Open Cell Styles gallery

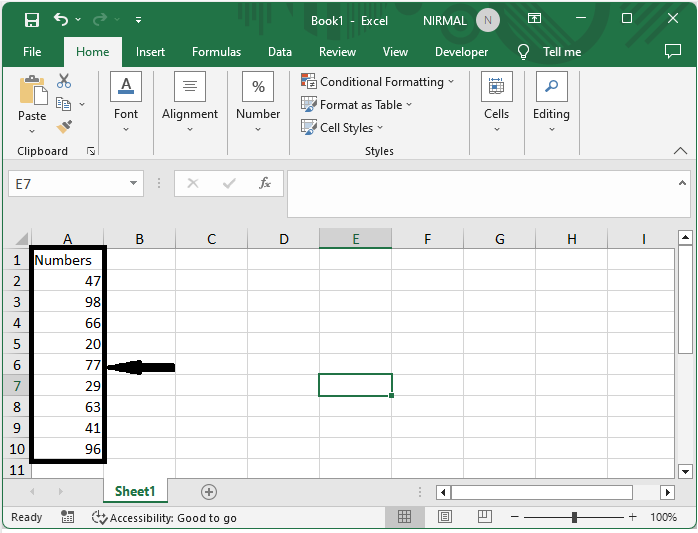(342, 128)
